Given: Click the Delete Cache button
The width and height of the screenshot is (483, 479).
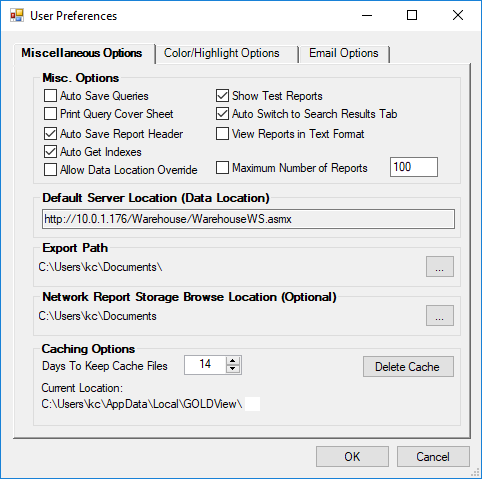Looking at the screenshot, I should click(408, 367).
